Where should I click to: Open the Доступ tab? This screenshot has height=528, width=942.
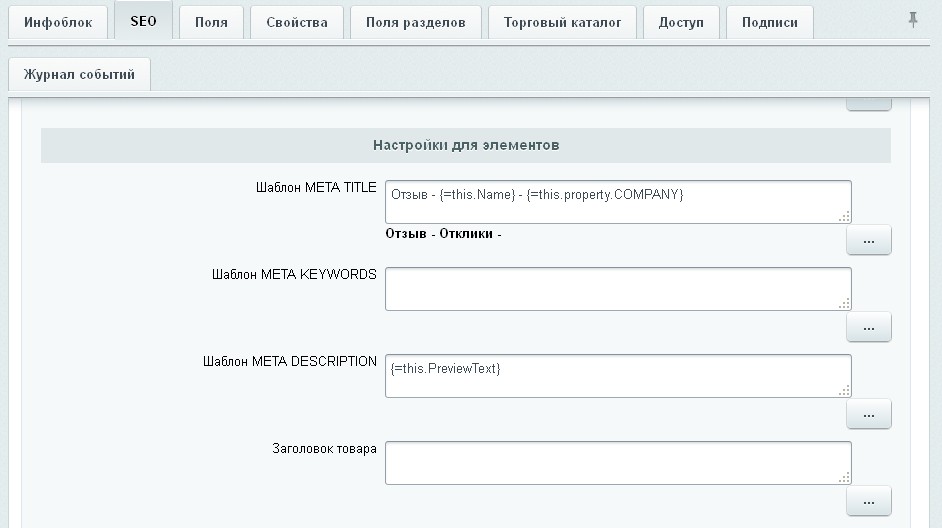pos(681,22)
